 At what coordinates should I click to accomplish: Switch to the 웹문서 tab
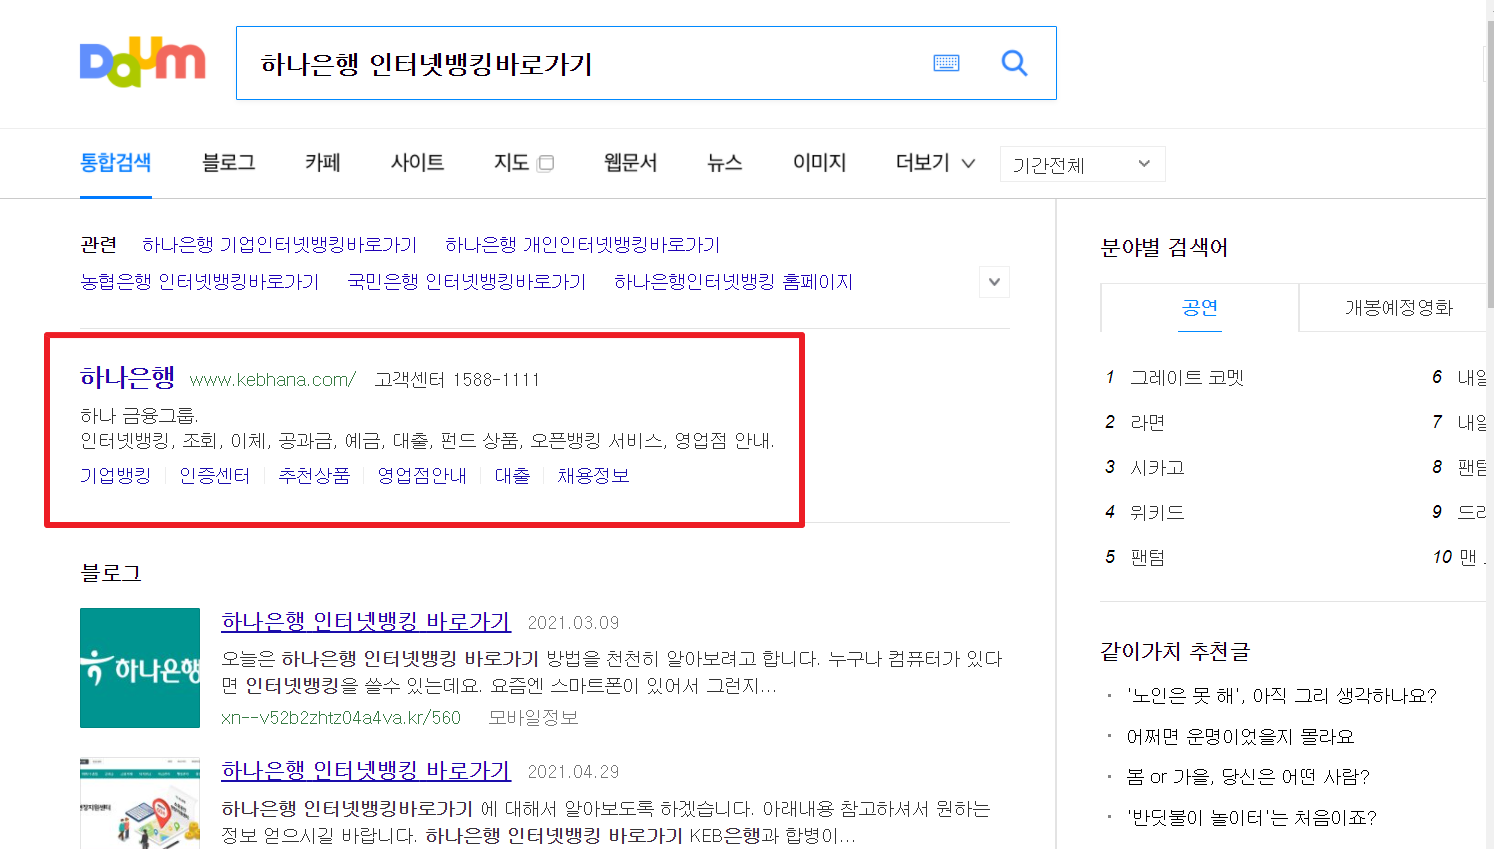click(x=631, y=162)
